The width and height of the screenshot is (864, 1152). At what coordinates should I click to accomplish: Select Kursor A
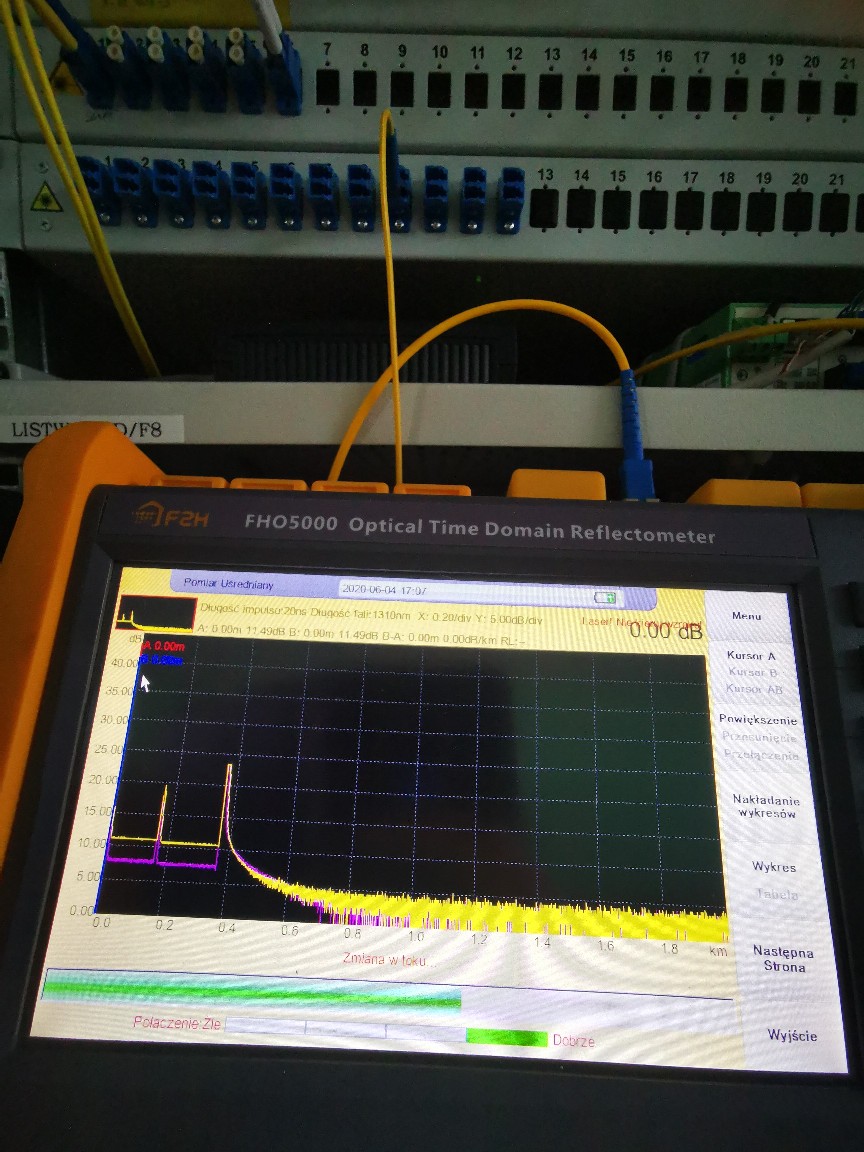(x=751, y=655)
